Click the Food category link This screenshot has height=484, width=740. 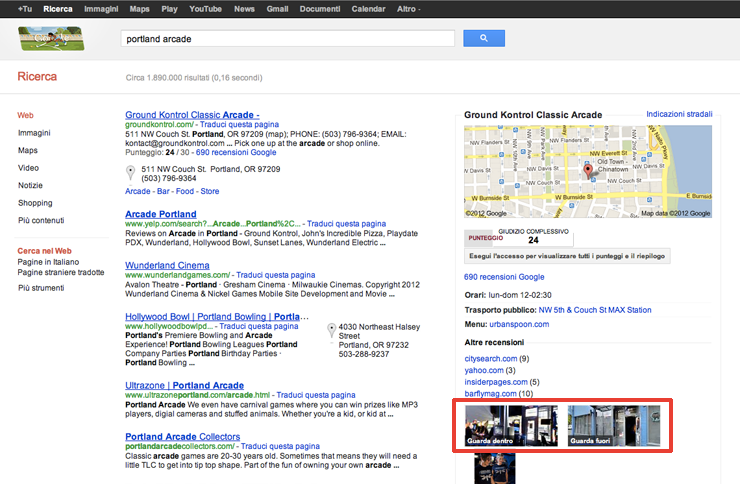coord(185,191)
